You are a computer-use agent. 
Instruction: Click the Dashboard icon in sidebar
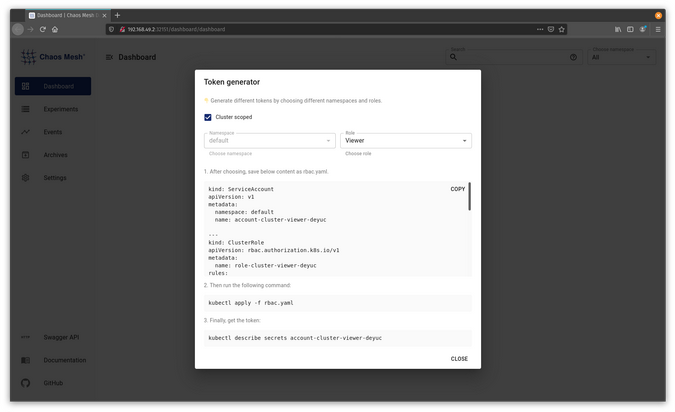(x=25, y=87)
